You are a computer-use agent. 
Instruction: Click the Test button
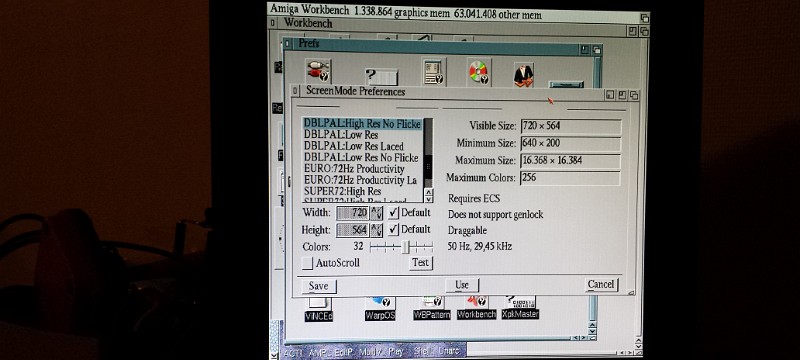[x=421, y=263]
